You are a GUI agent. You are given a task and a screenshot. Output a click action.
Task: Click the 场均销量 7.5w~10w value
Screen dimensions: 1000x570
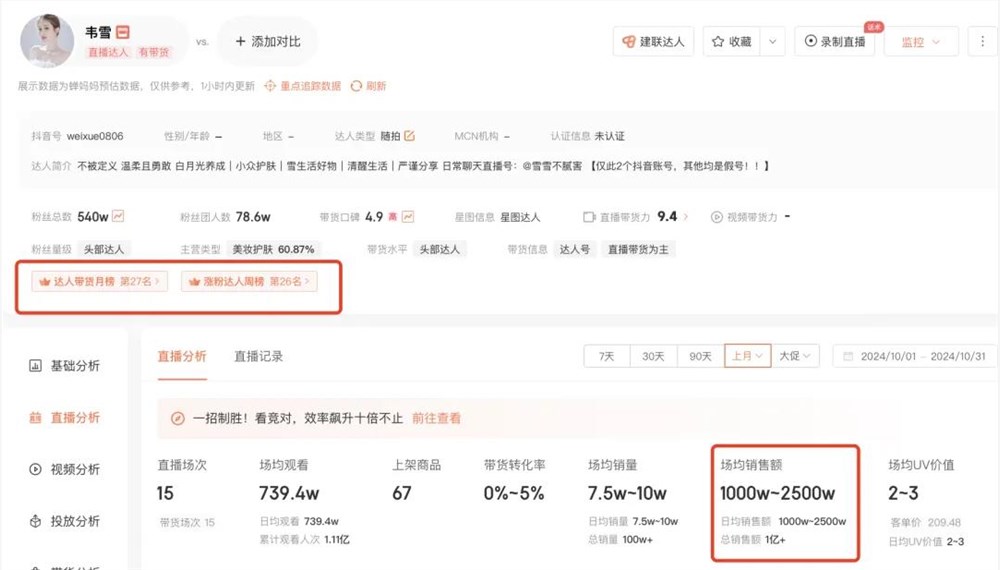(x=627, y=493)
